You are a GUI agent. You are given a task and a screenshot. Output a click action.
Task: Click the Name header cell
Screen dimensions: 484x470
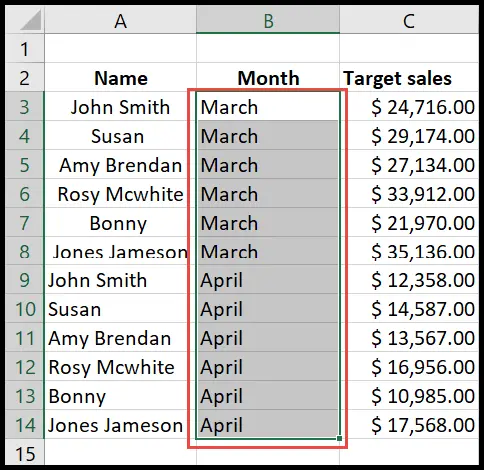(120, 77)
